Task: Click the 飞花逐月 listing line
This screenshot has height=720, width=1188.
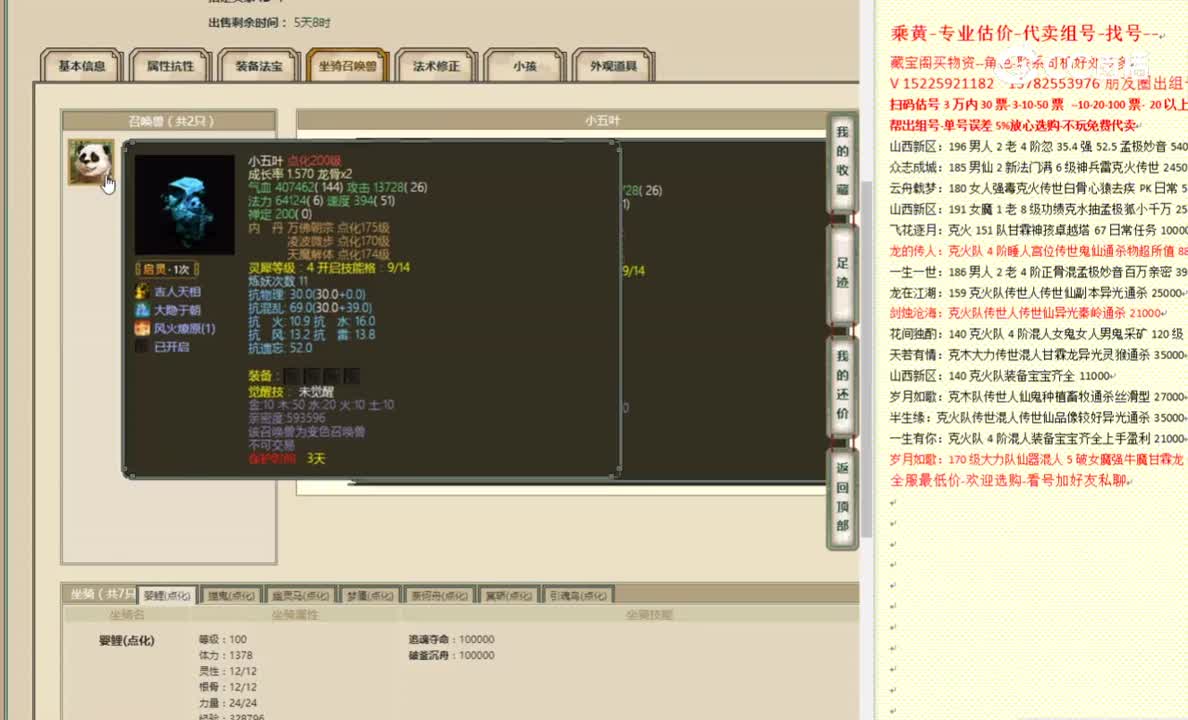Action: (1038, 230)
